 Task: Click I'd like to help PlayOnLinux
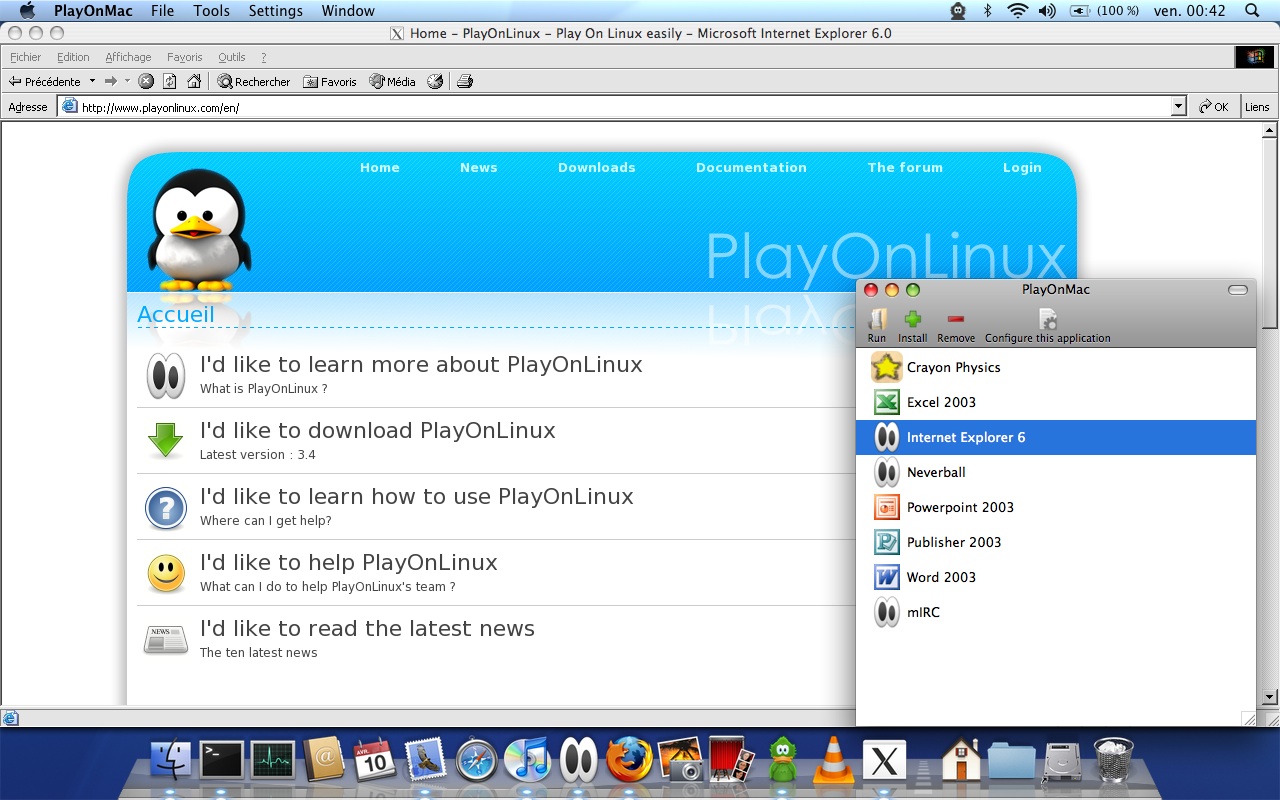(349, 563)
